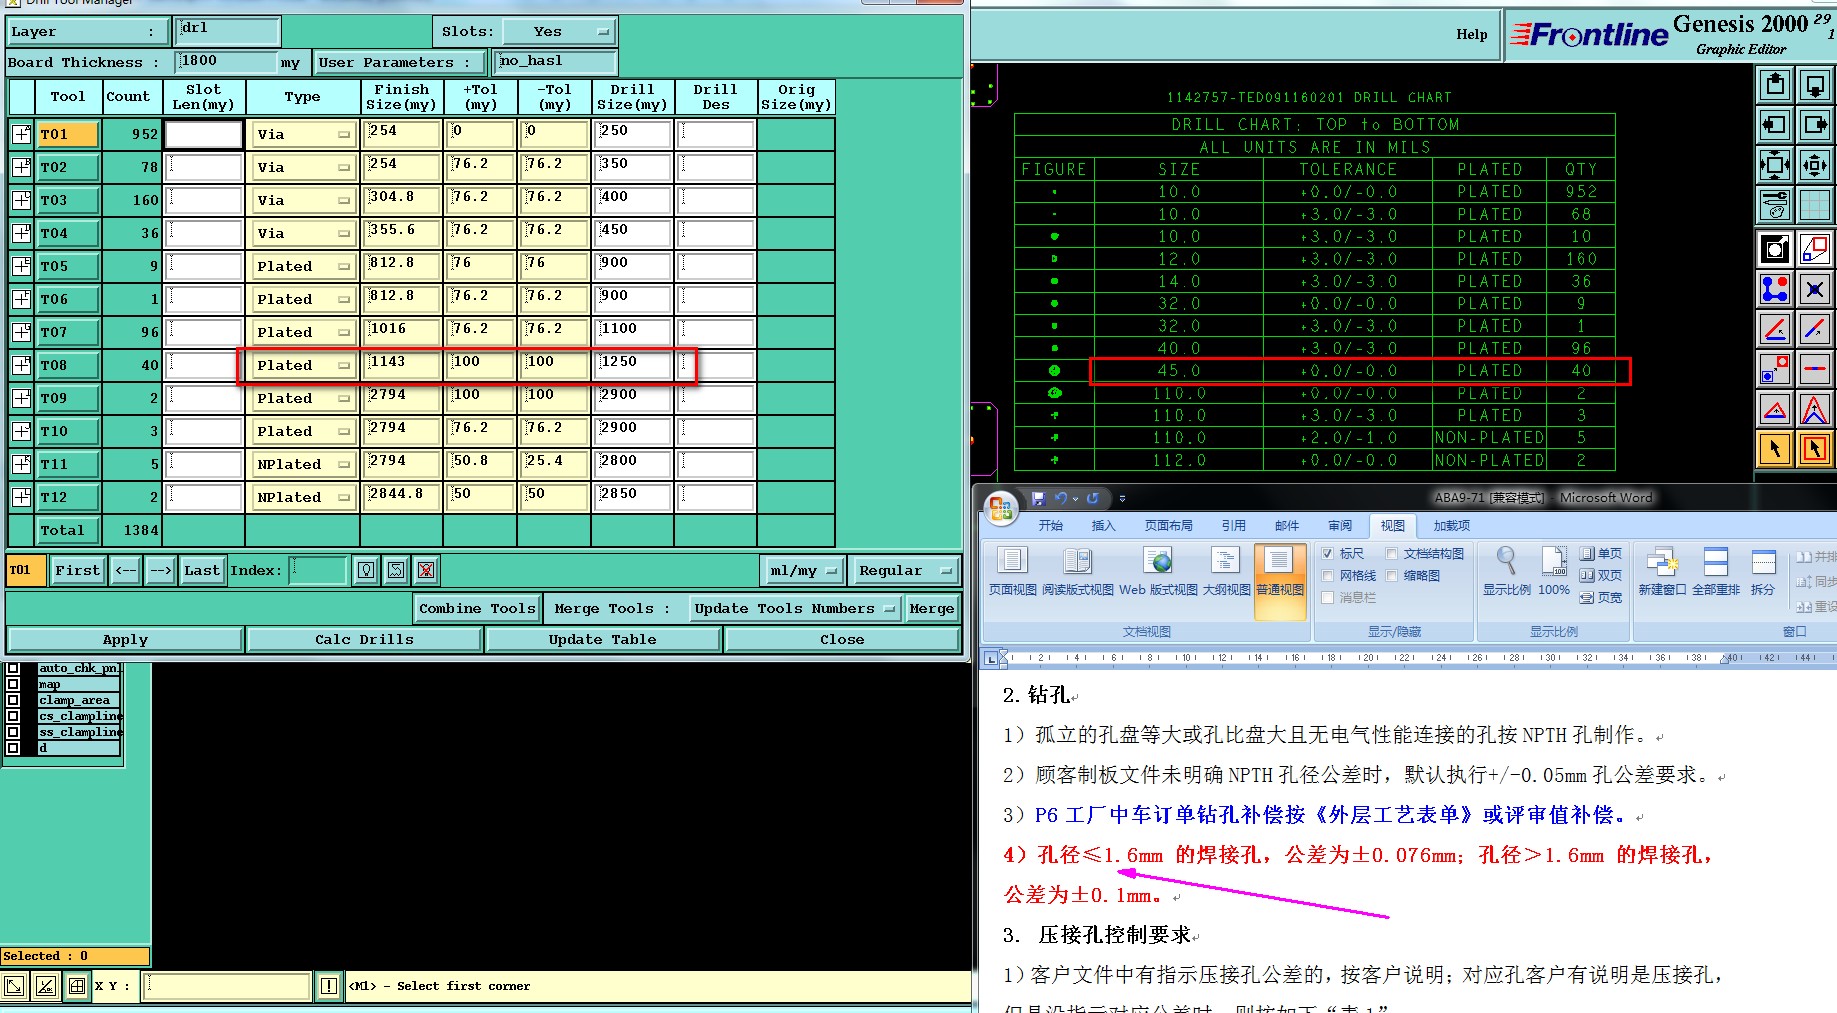Screen dimensions: 1837x1013
Task: Open the 开始 tab in Word
Action: point(1050,526)
